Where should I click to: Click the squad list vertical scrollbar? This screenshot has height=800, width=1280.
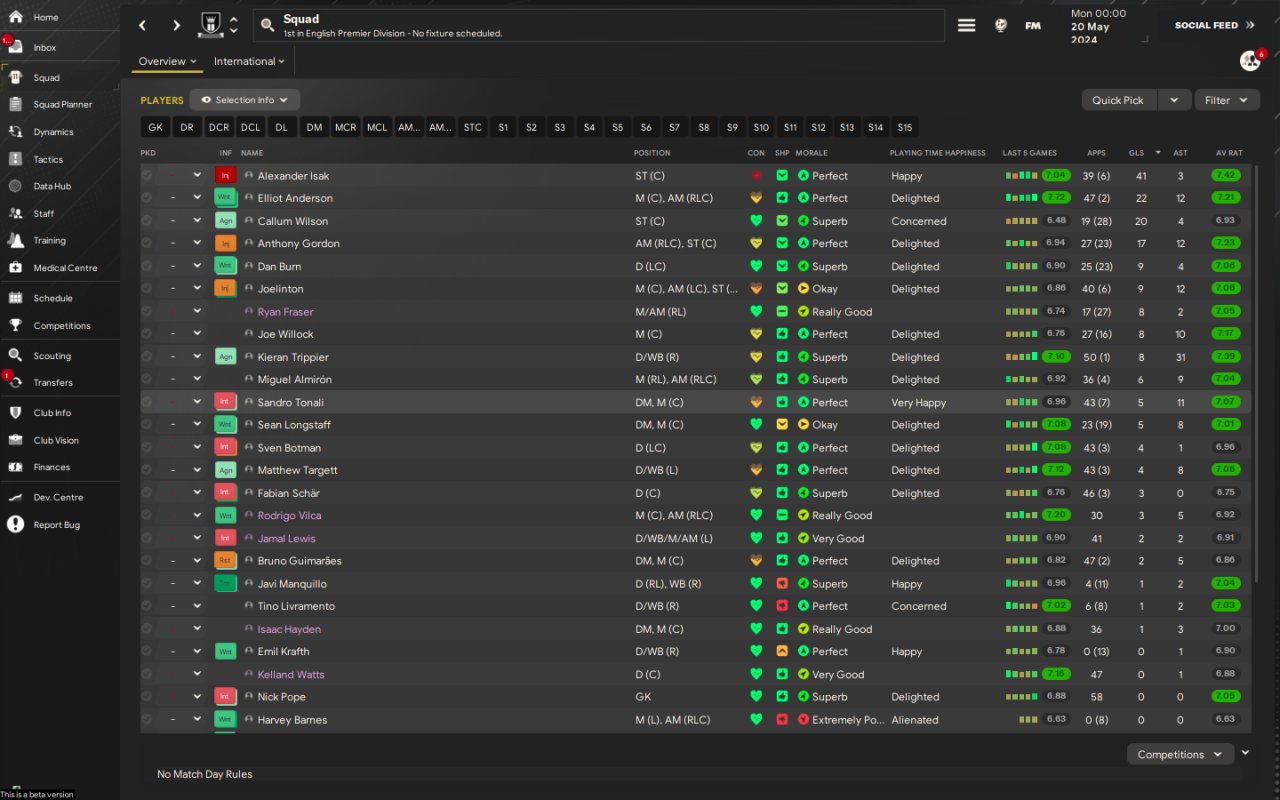(1257, 375)
